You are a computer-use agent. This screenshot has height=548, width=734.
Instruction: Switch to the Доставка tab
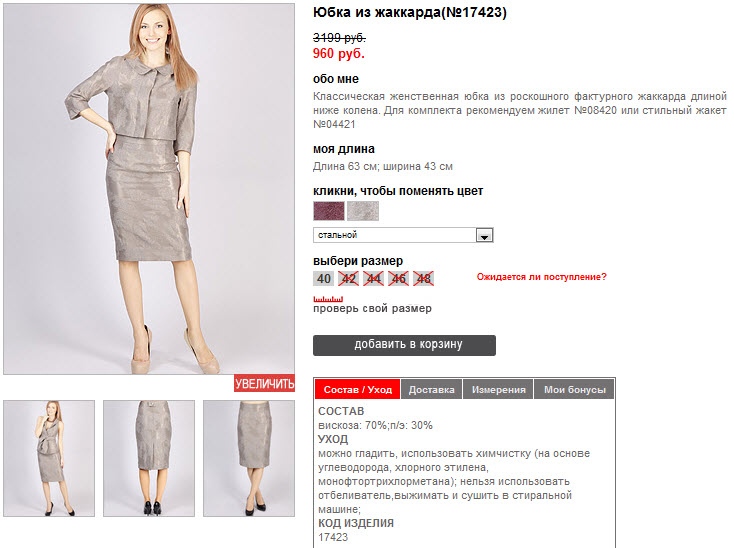[431, 389]
